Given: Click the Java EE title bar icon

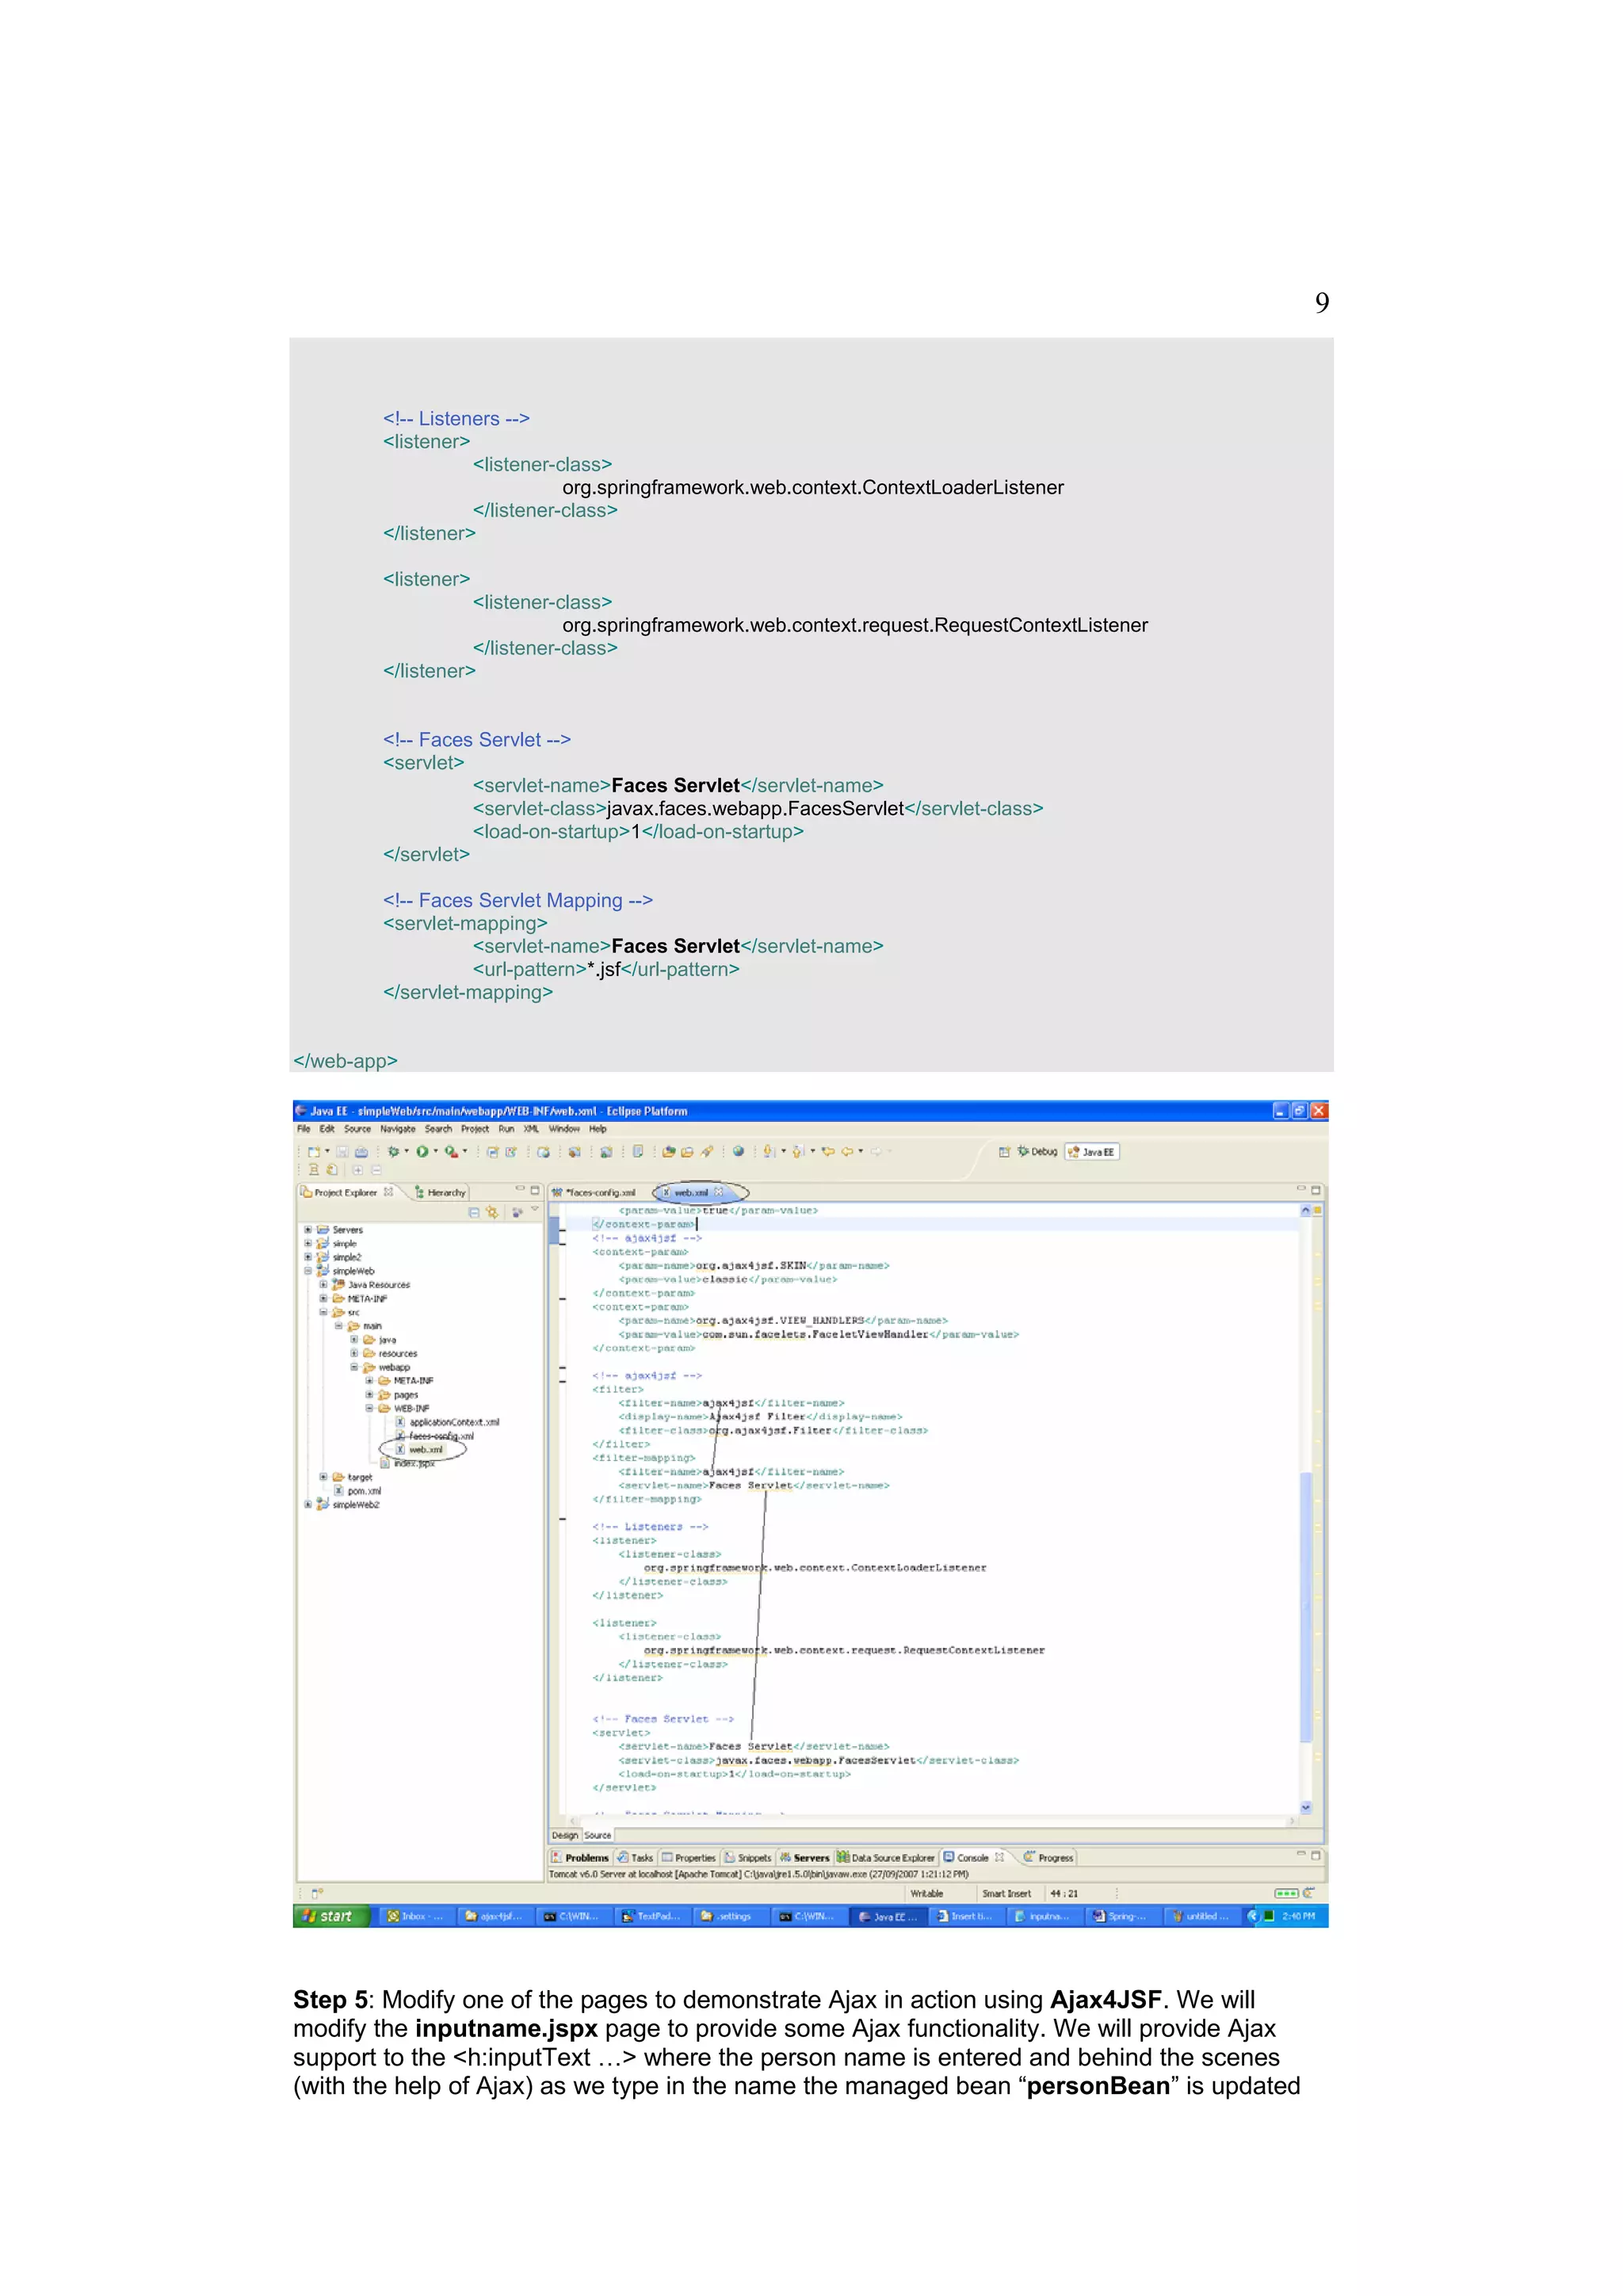Looking at the screenshot, I should tap(301, 1111).
